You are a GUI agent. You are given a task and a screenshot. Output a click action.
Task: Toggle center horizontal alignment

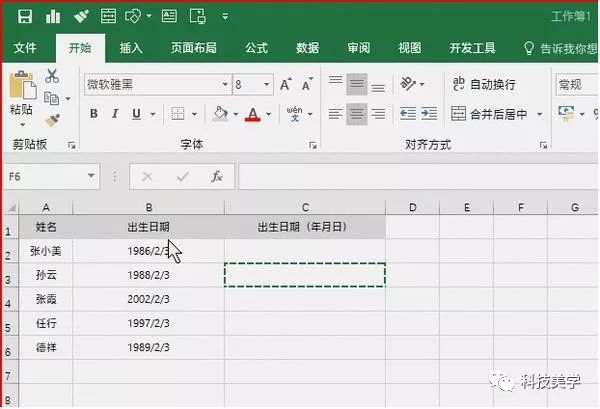(357, 114)
